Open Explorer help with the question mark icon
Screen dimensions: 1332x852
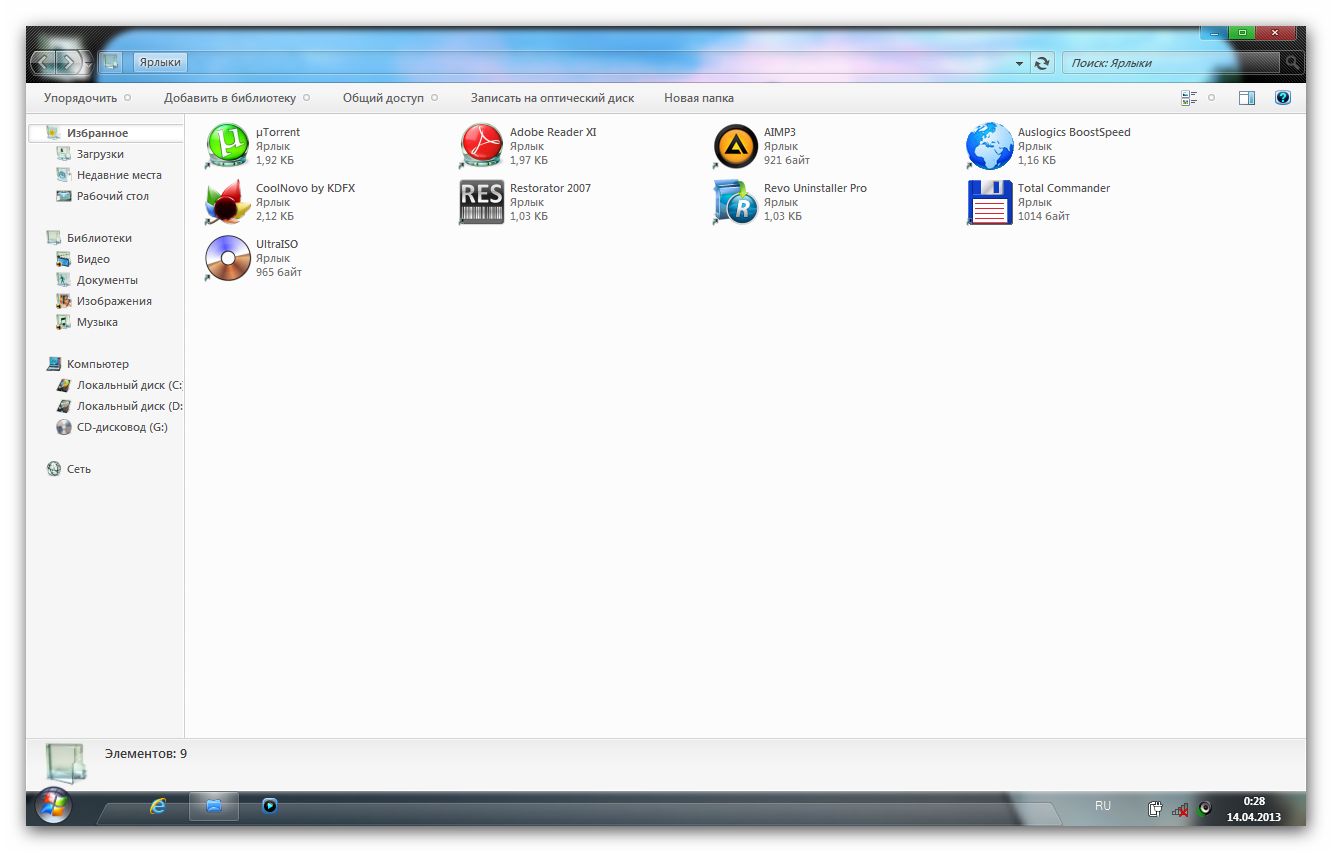[1283, 98]
